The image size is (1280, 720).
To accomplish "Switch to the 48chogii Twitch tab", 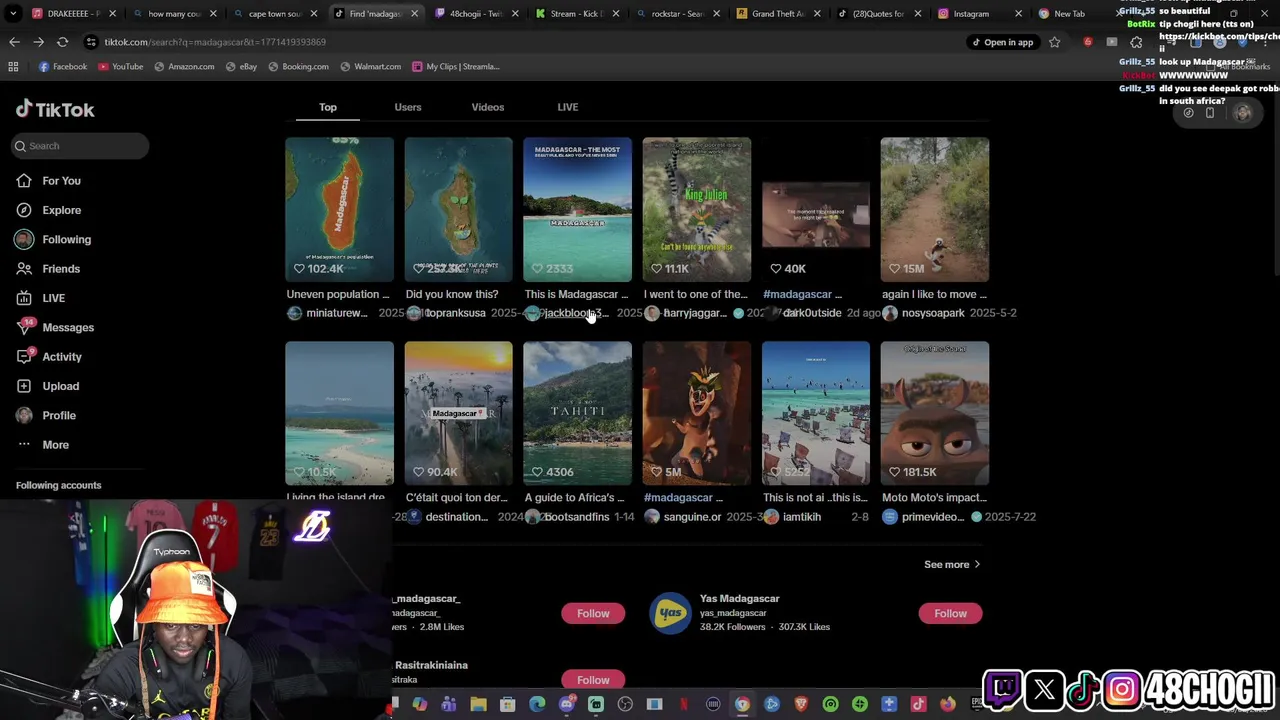I will pyautogui.click(x=477, y=14).
